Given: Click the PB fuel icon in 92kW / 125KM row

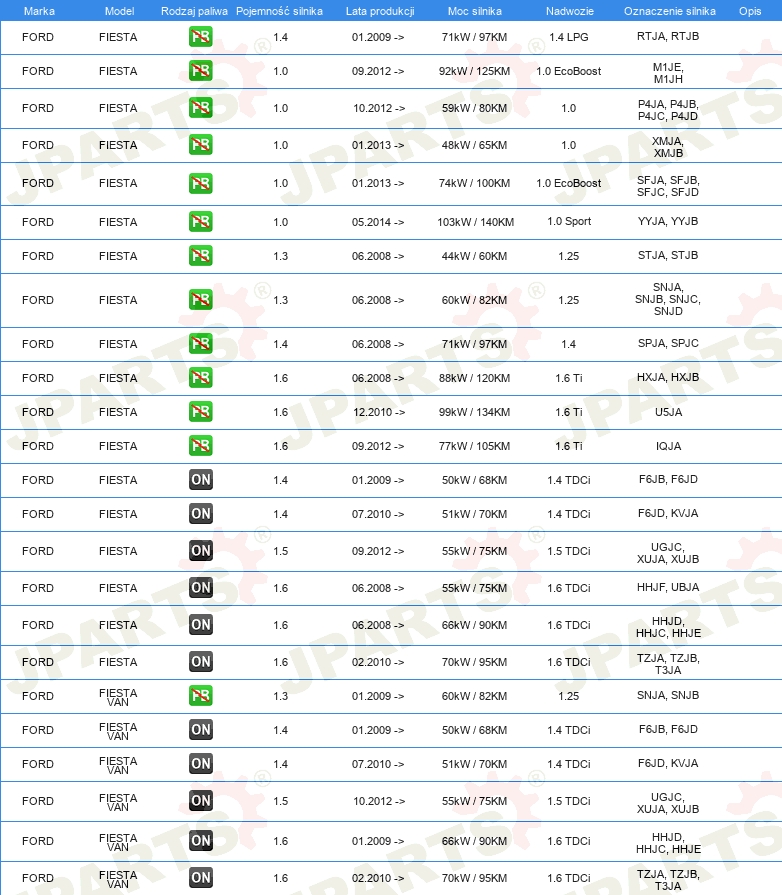Looking at the screenshot, I should pos(200,71).
